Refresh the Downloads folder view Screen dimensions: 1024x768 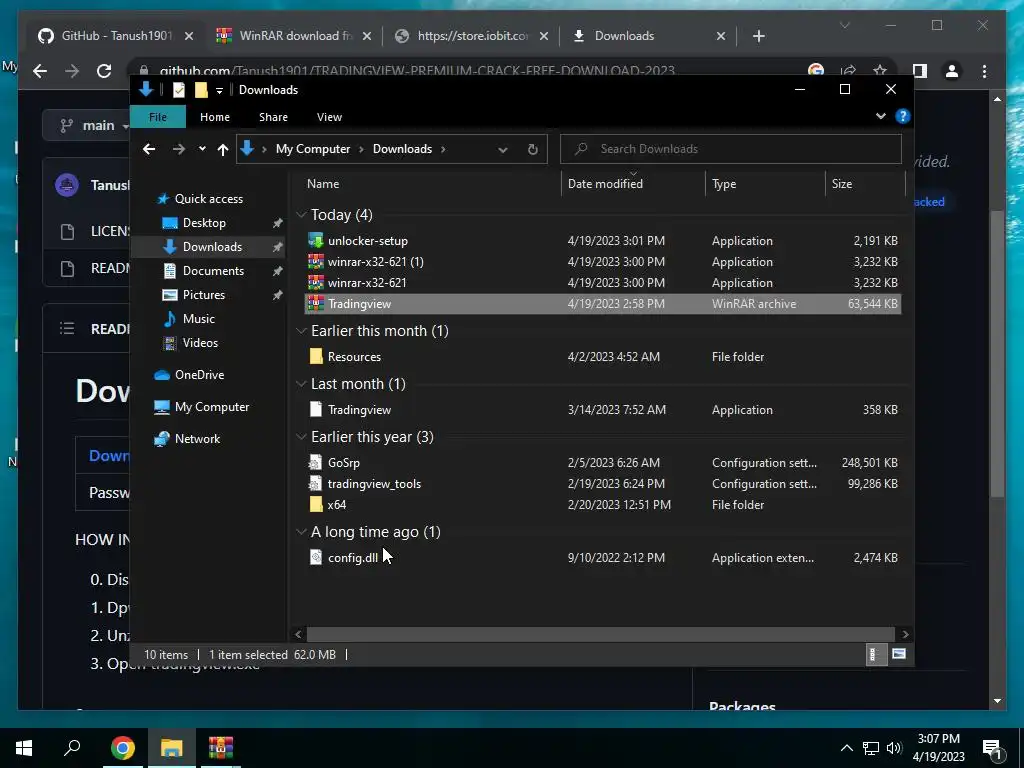point(532,150)
